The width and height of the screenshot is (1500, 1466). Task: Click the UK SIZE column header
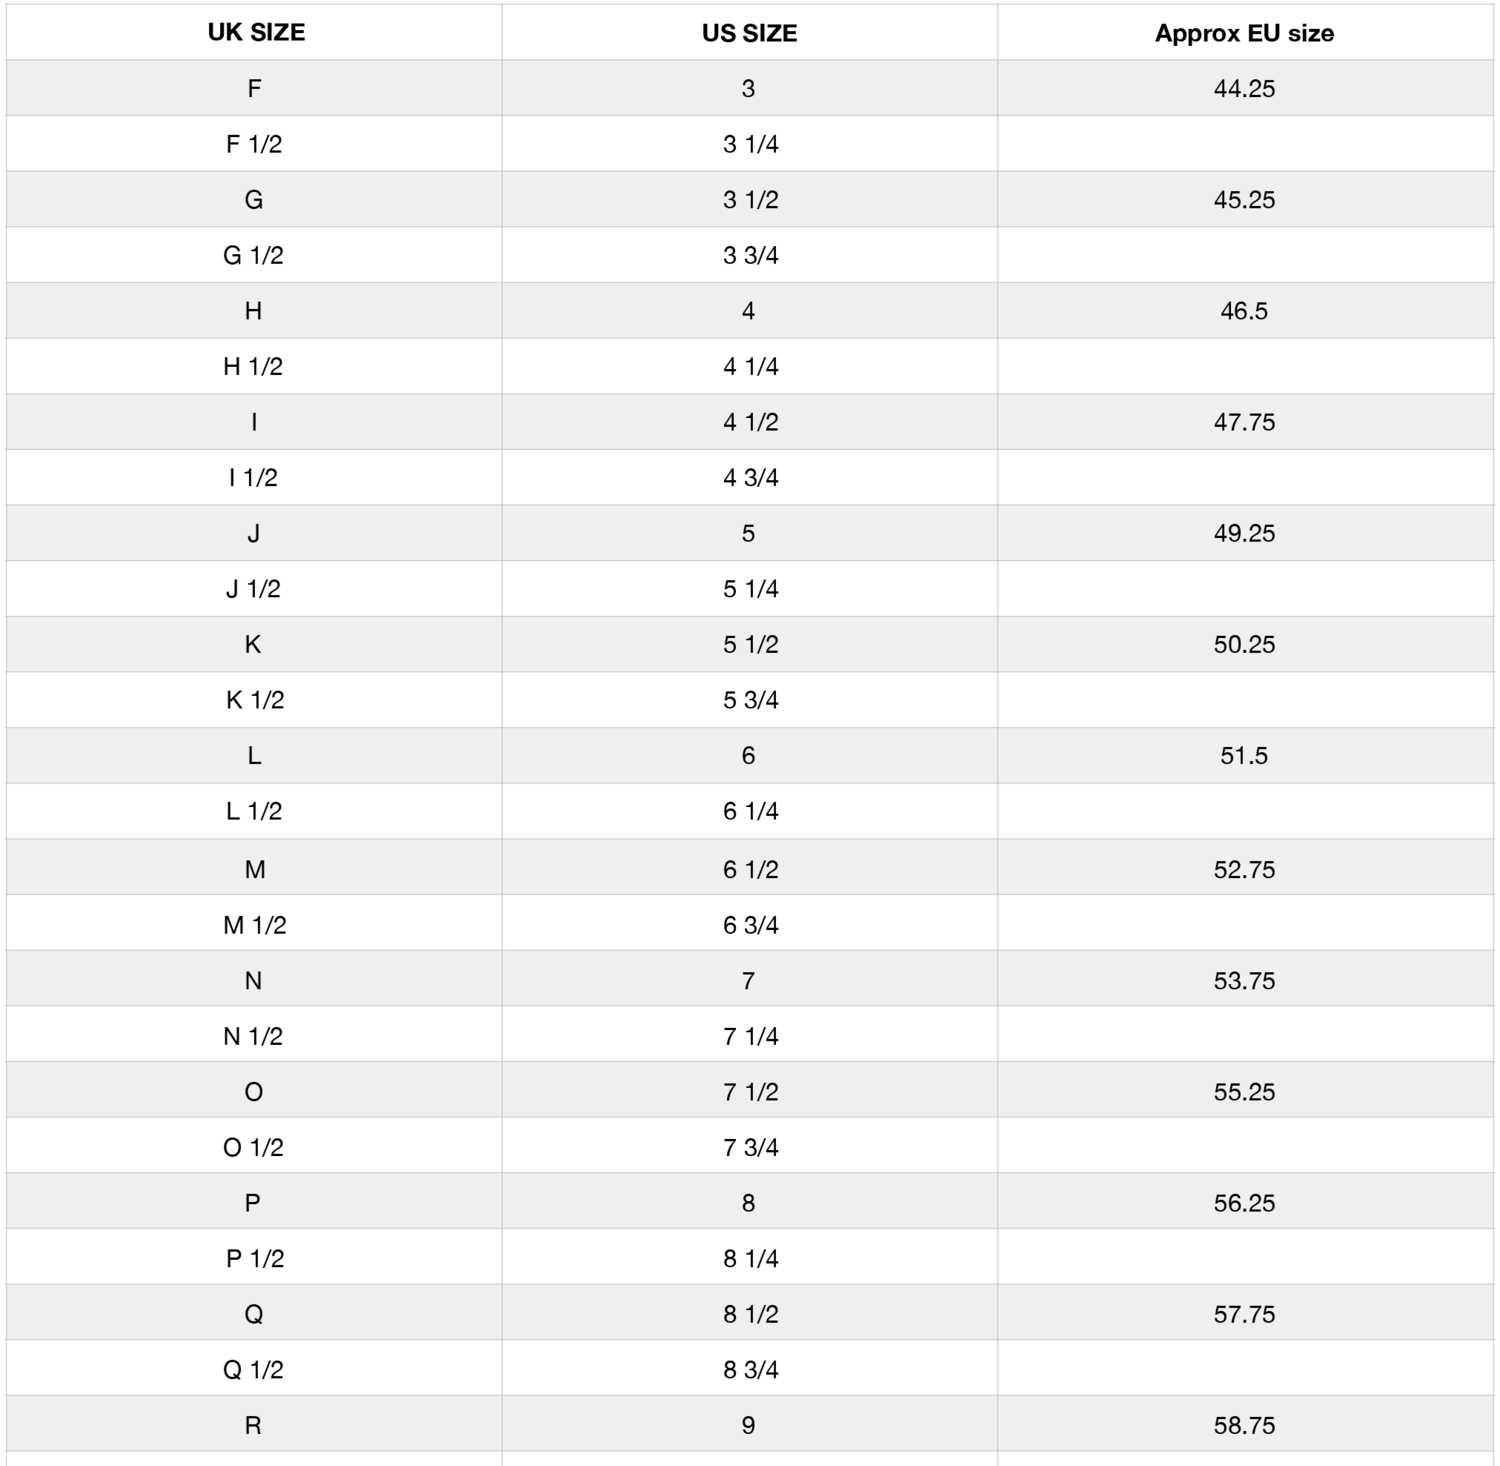pyautogui.click(x=256, y=33)
